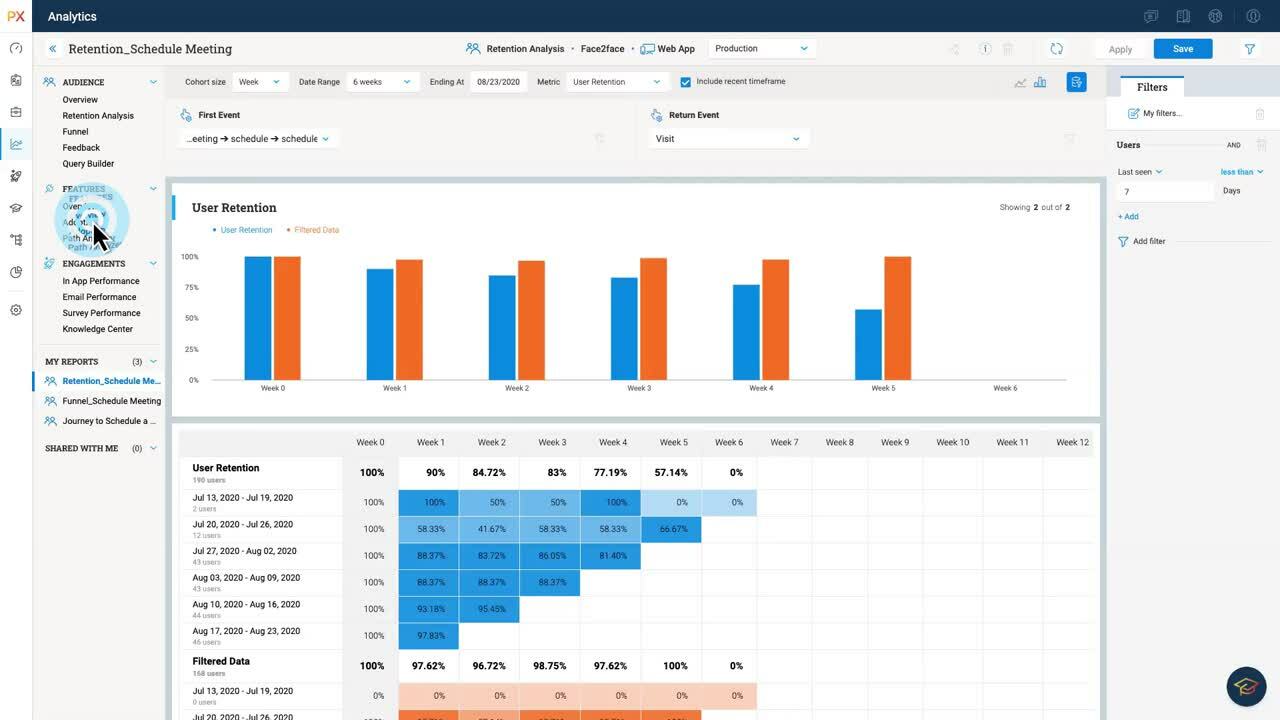Click the accounts icon in left rail

[16, 80]
